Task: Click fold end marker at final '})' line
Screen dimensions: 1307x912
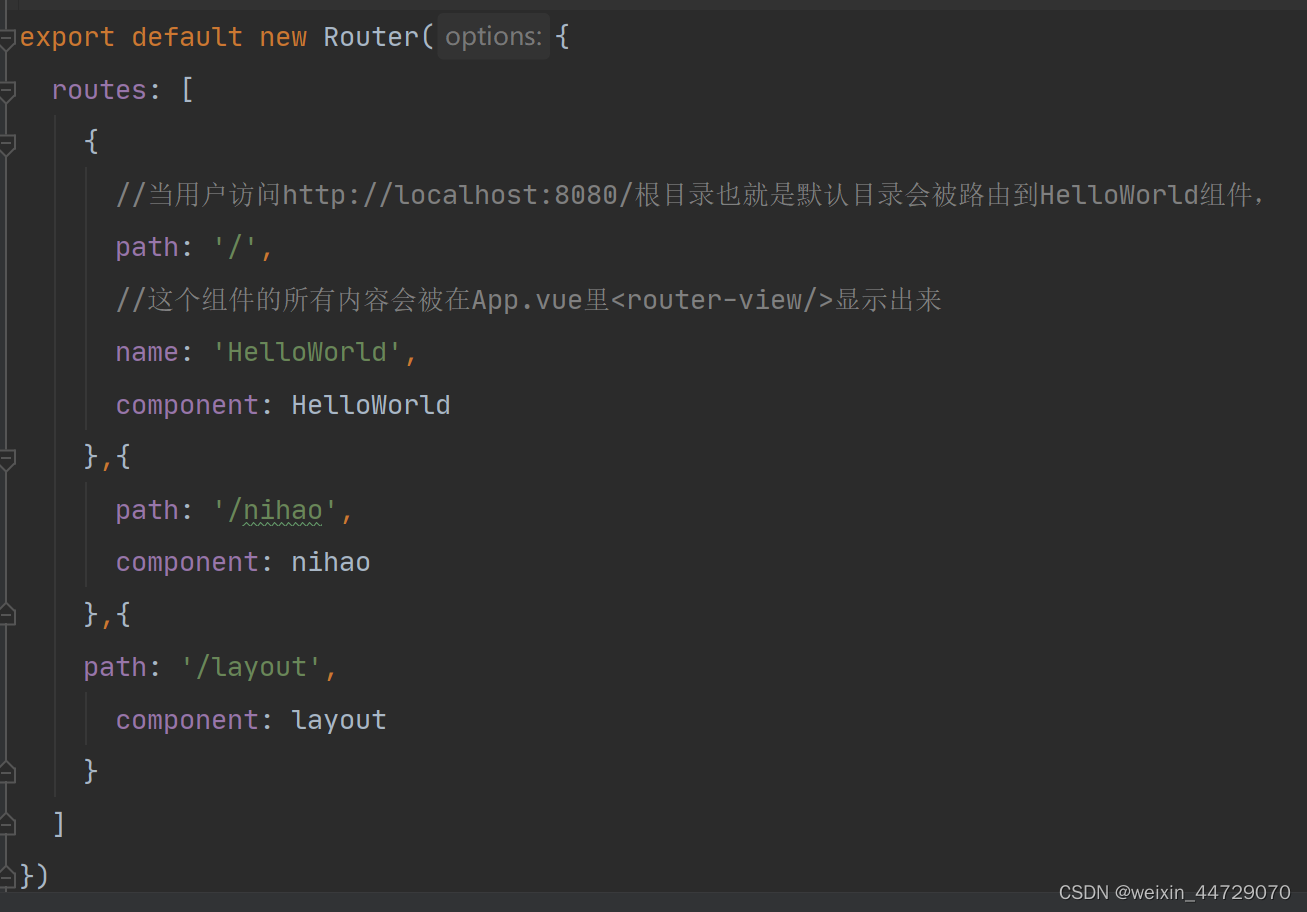Action: 7,877
